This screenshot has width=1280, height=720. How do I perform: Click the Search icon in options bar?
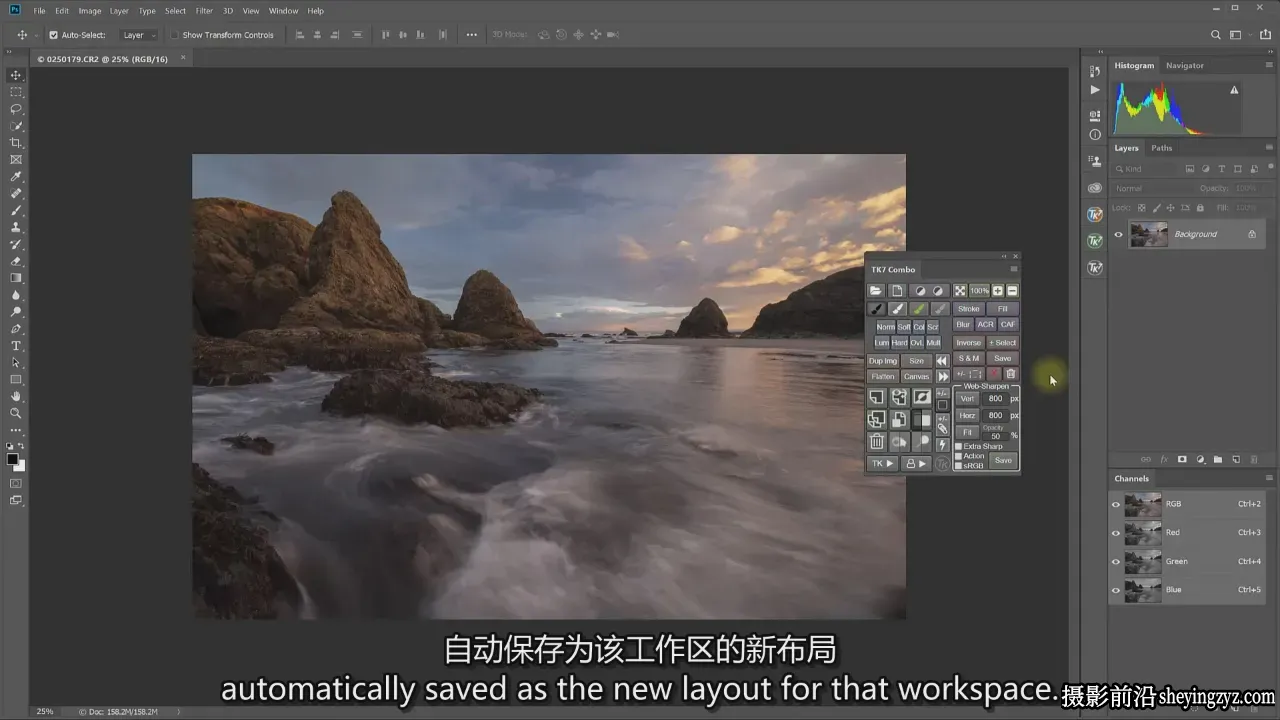click(x=1216, y=35)
